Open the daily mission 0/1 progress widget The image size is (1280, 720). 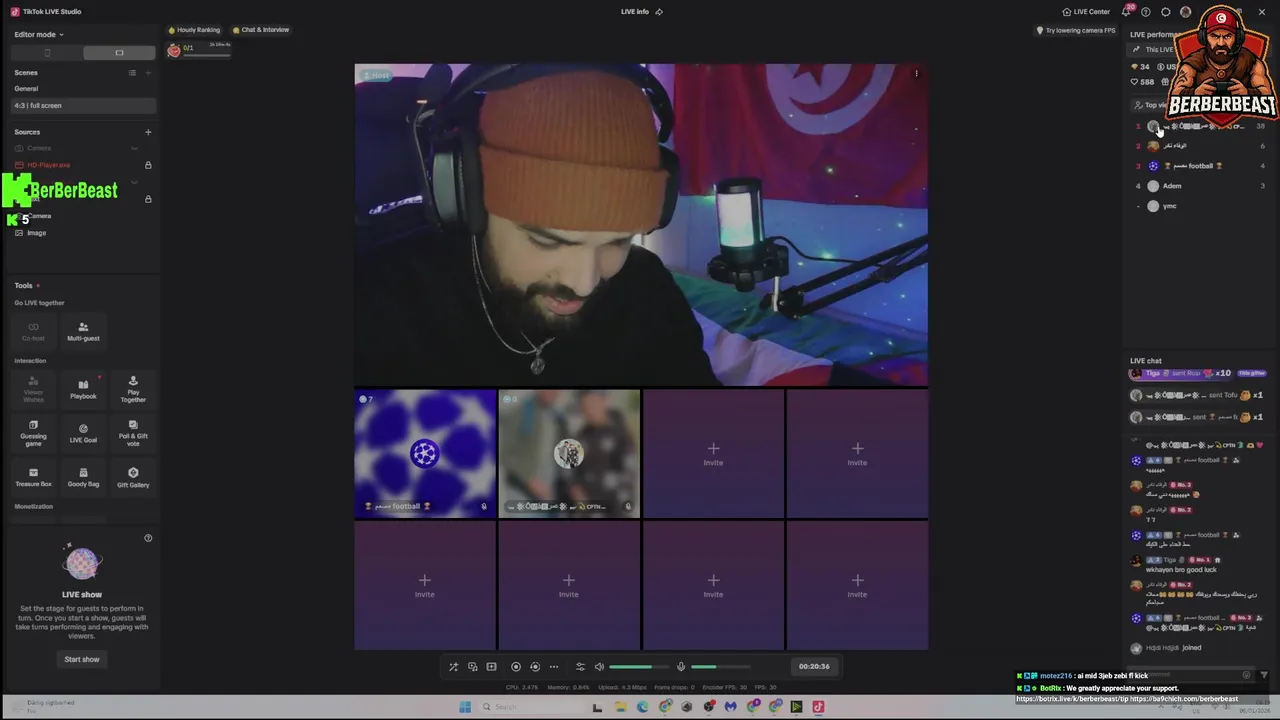[x=199, y=50]
